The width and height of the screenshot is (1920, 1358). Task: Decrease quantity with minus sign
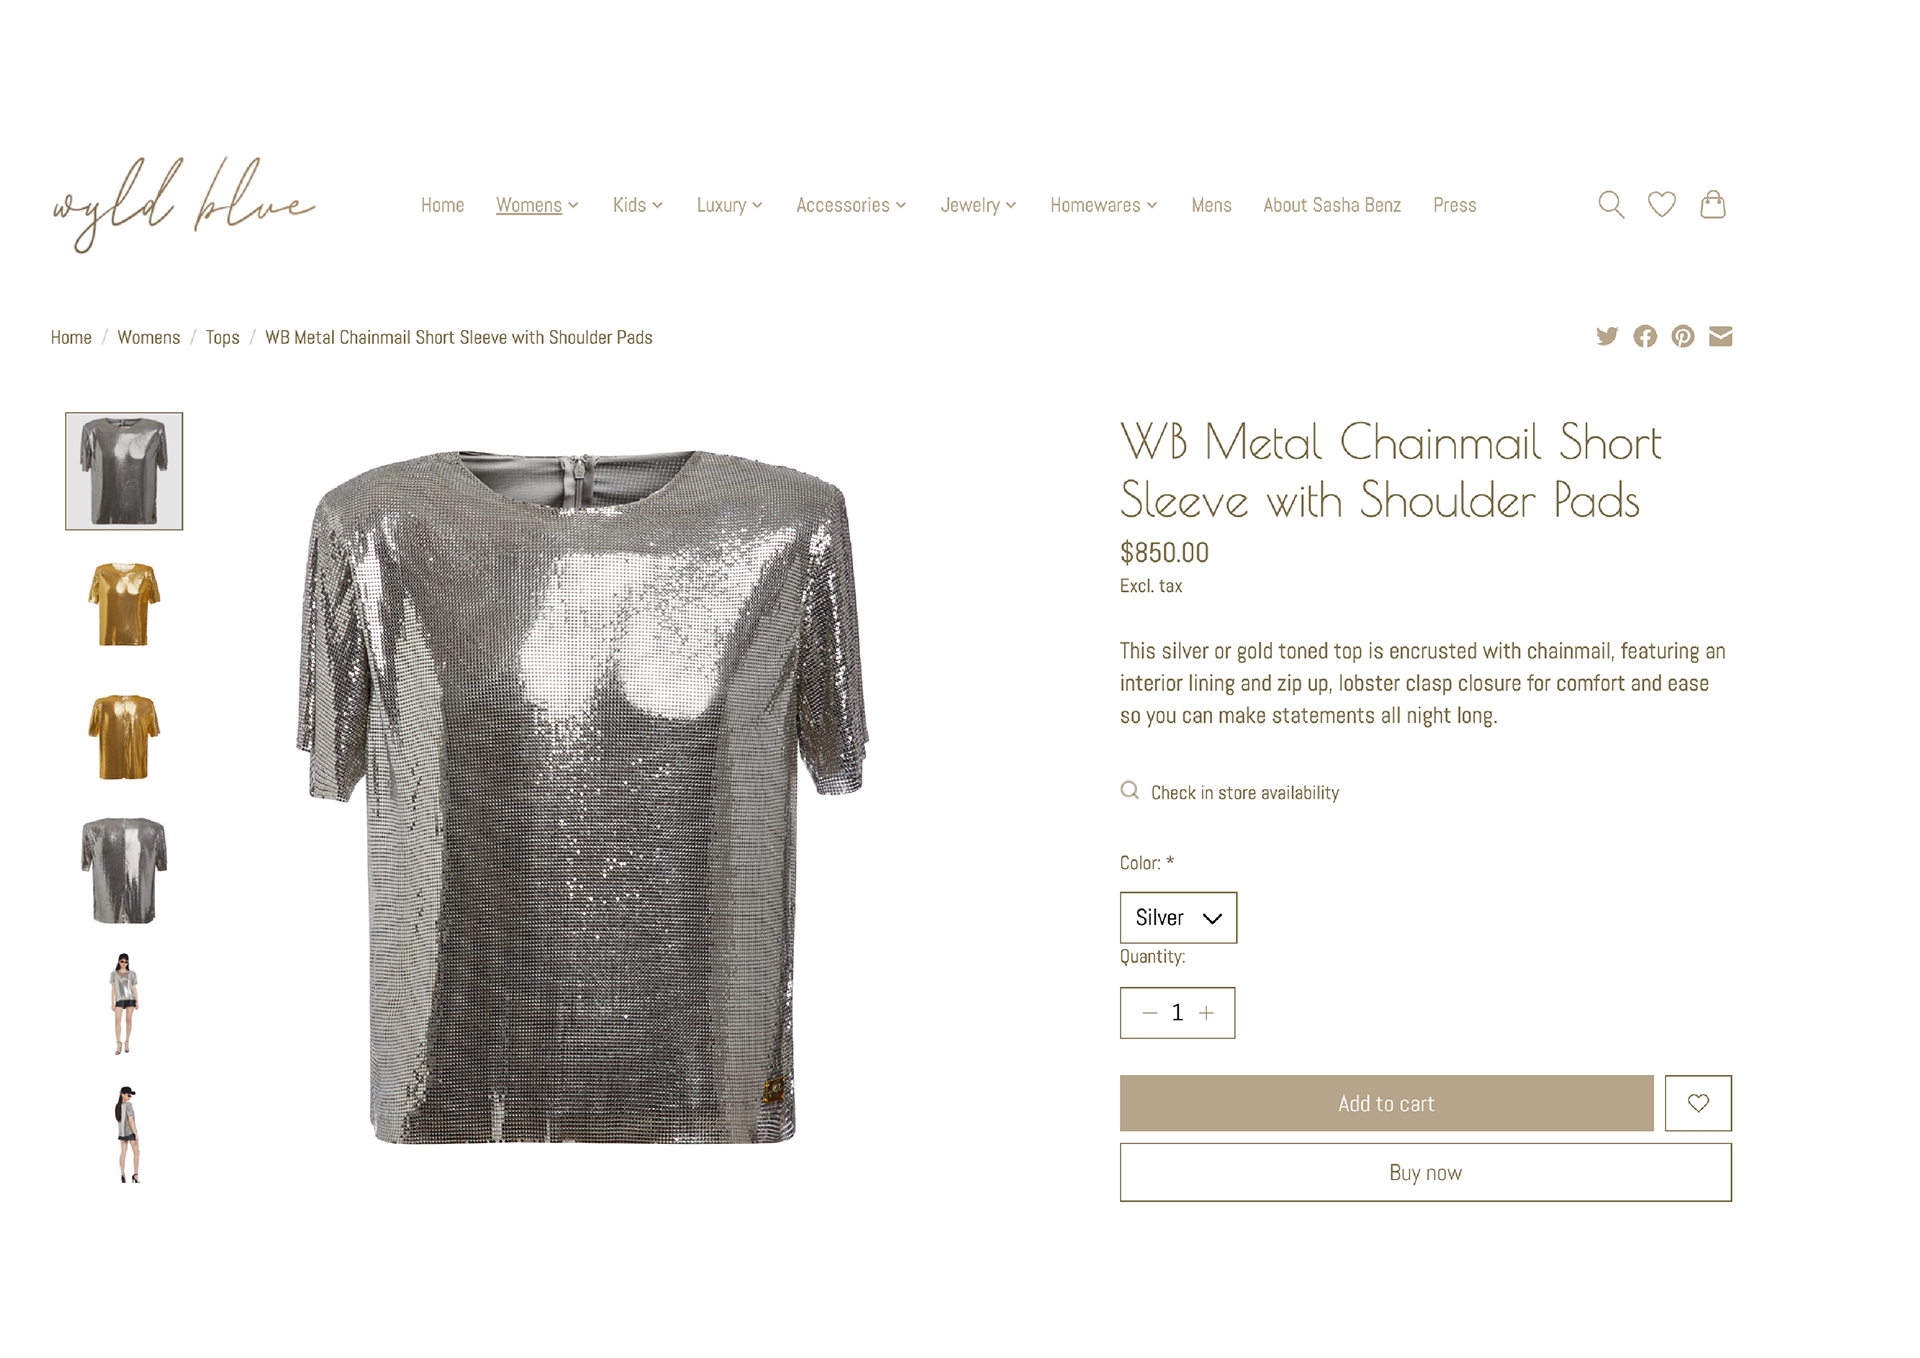click(1149, 1013)
